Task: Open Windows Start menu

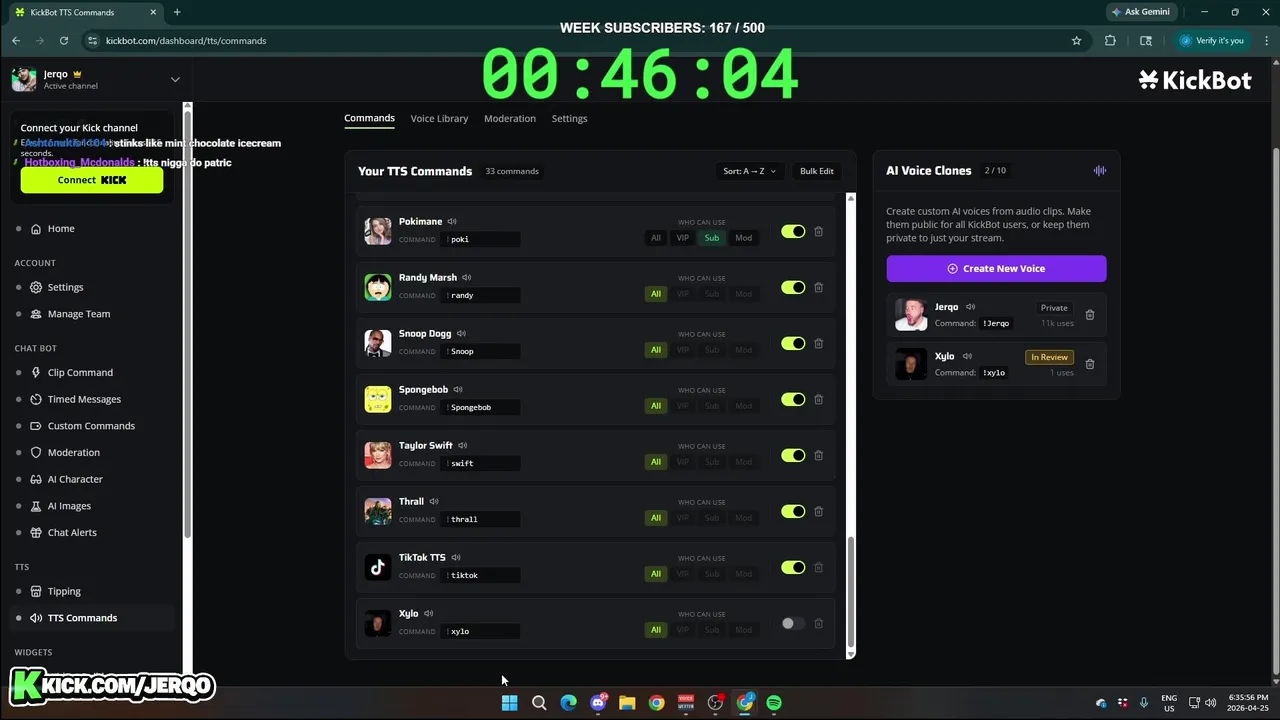Action: (509, 703)
